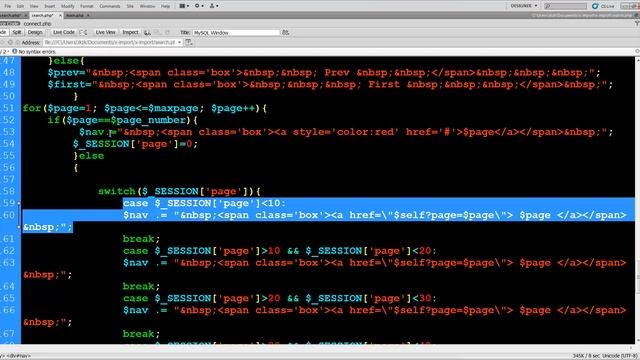640x360 pixels.
Task: Open the Site menu
Action: [x=130, y=6]
